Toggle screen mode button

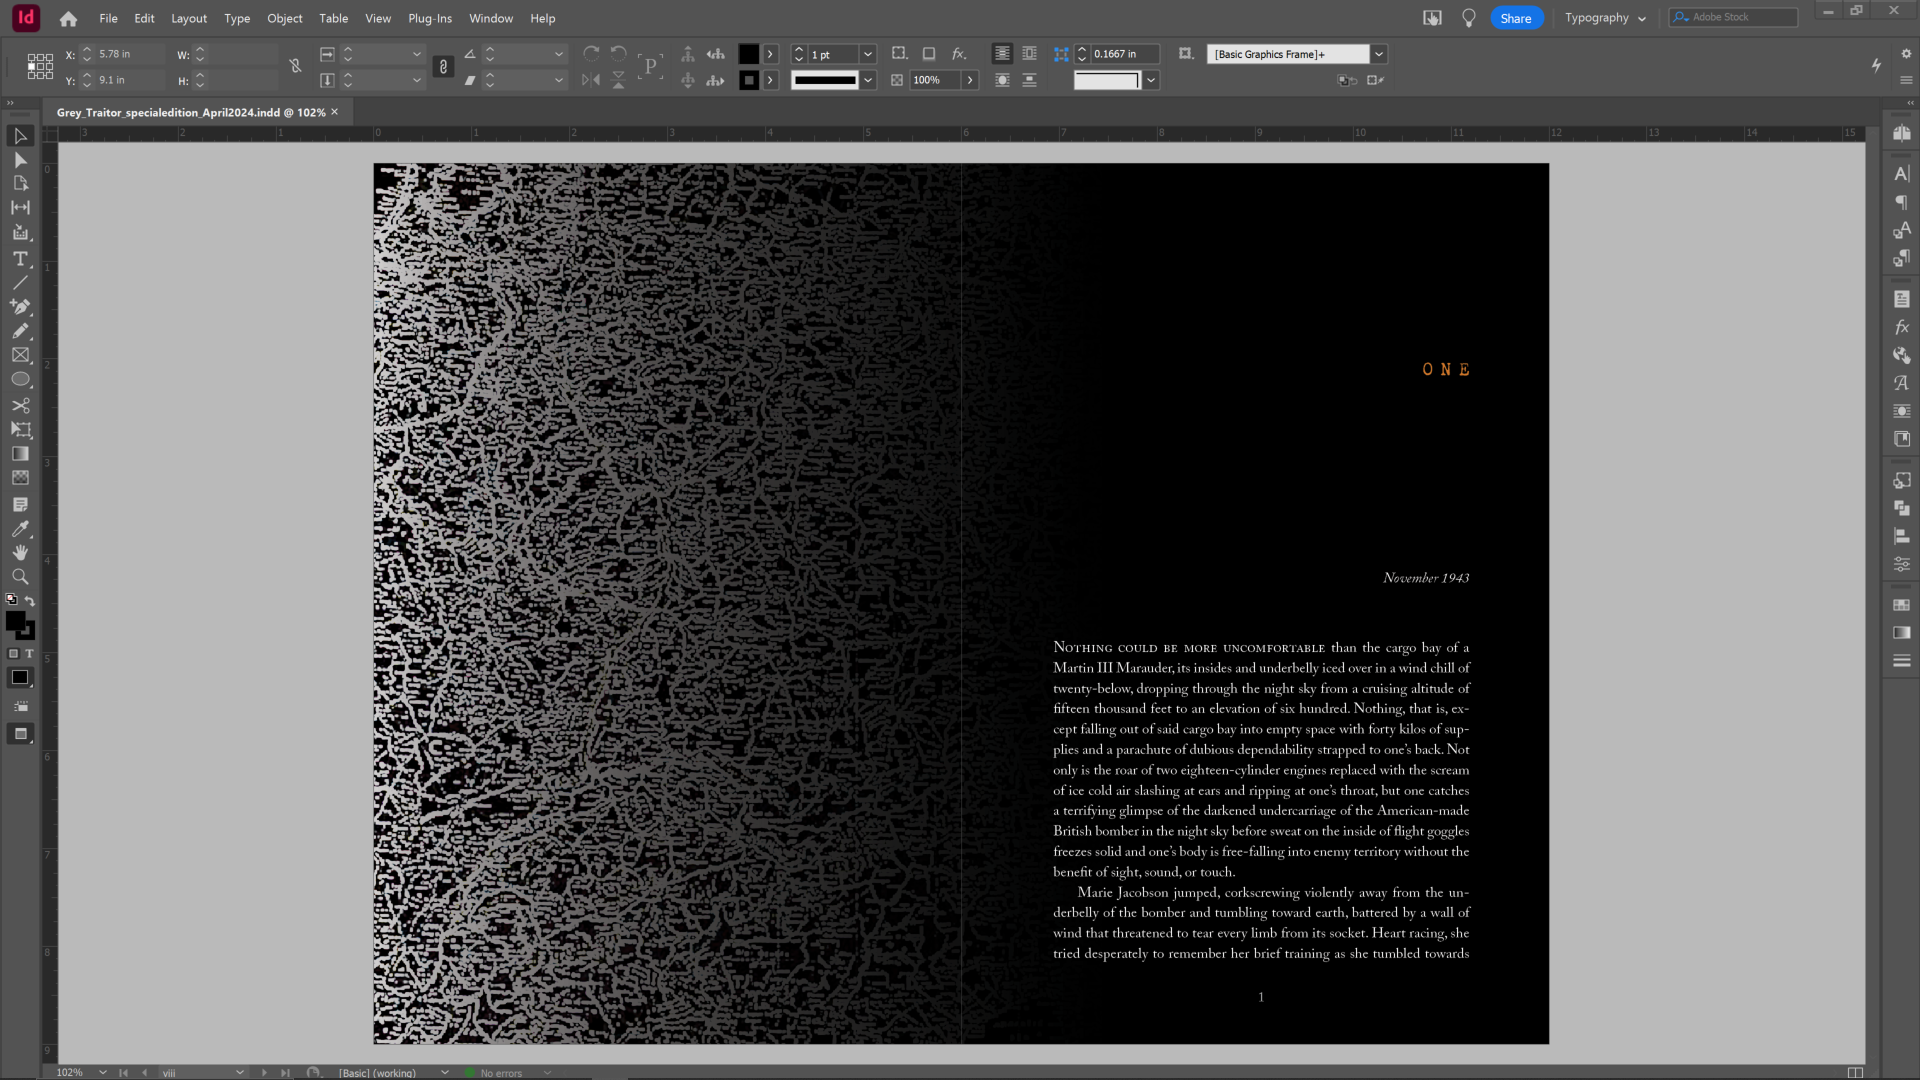(20, 734)
